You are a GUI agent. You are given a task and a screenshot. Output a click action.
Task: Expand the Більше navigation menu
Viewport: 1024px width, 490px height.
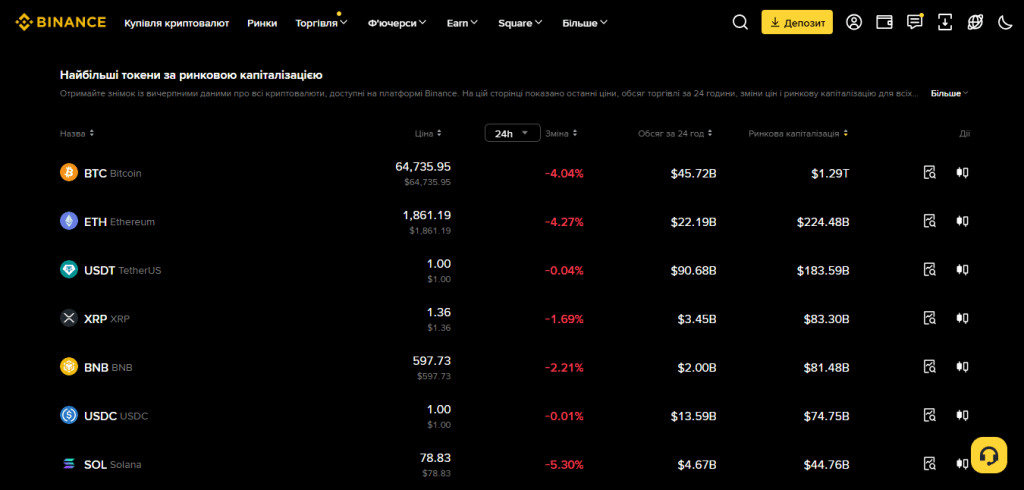[x=584, y=23]
